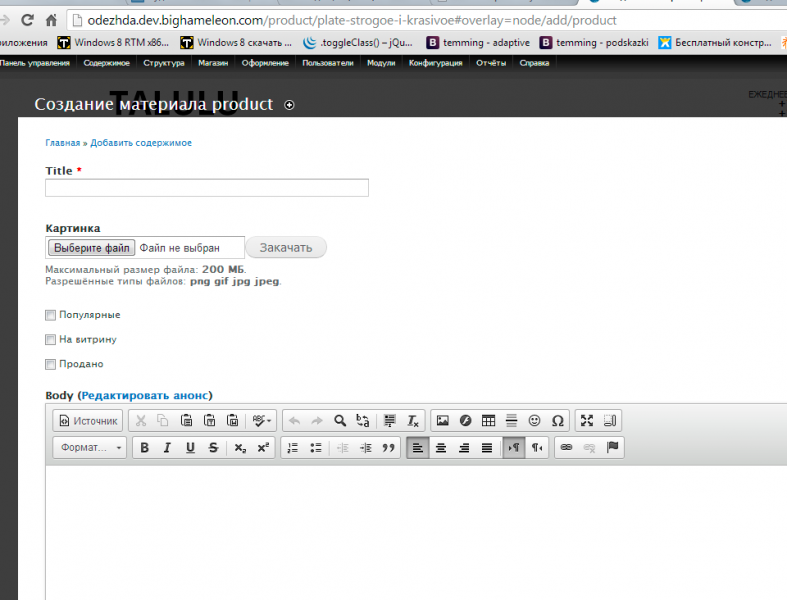Click the Title input field
This screenshot has height=600, width=787.
pyautogui.click(x=207, y=188)
